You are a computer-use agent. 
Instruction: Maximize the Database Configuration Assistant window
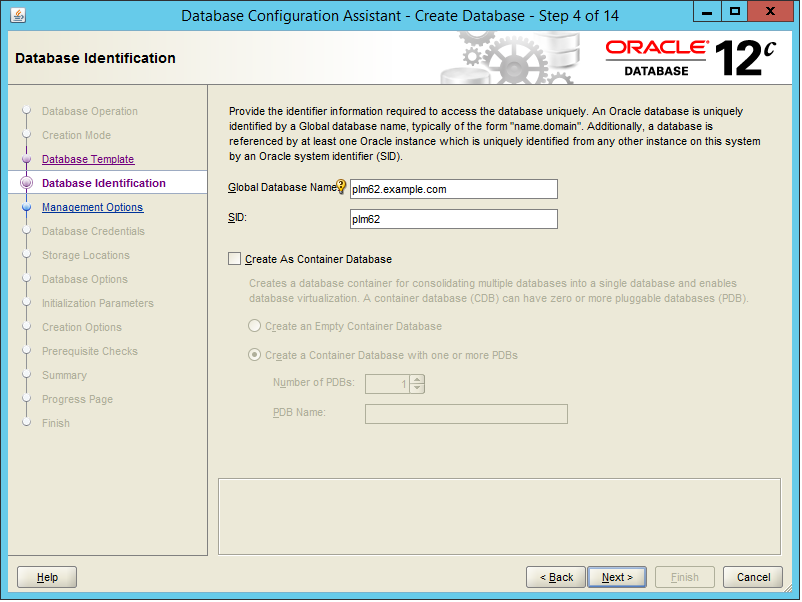[x=734, y=11]
